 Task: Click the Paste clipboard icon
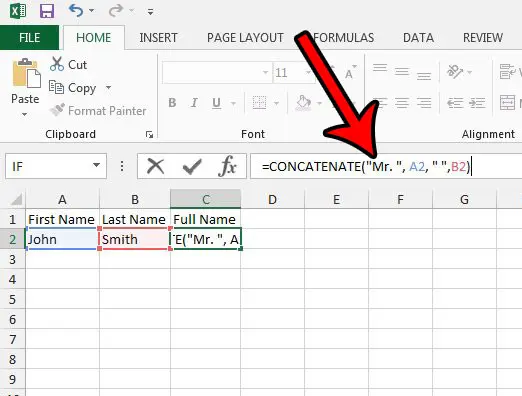click(x=26, y=73)
